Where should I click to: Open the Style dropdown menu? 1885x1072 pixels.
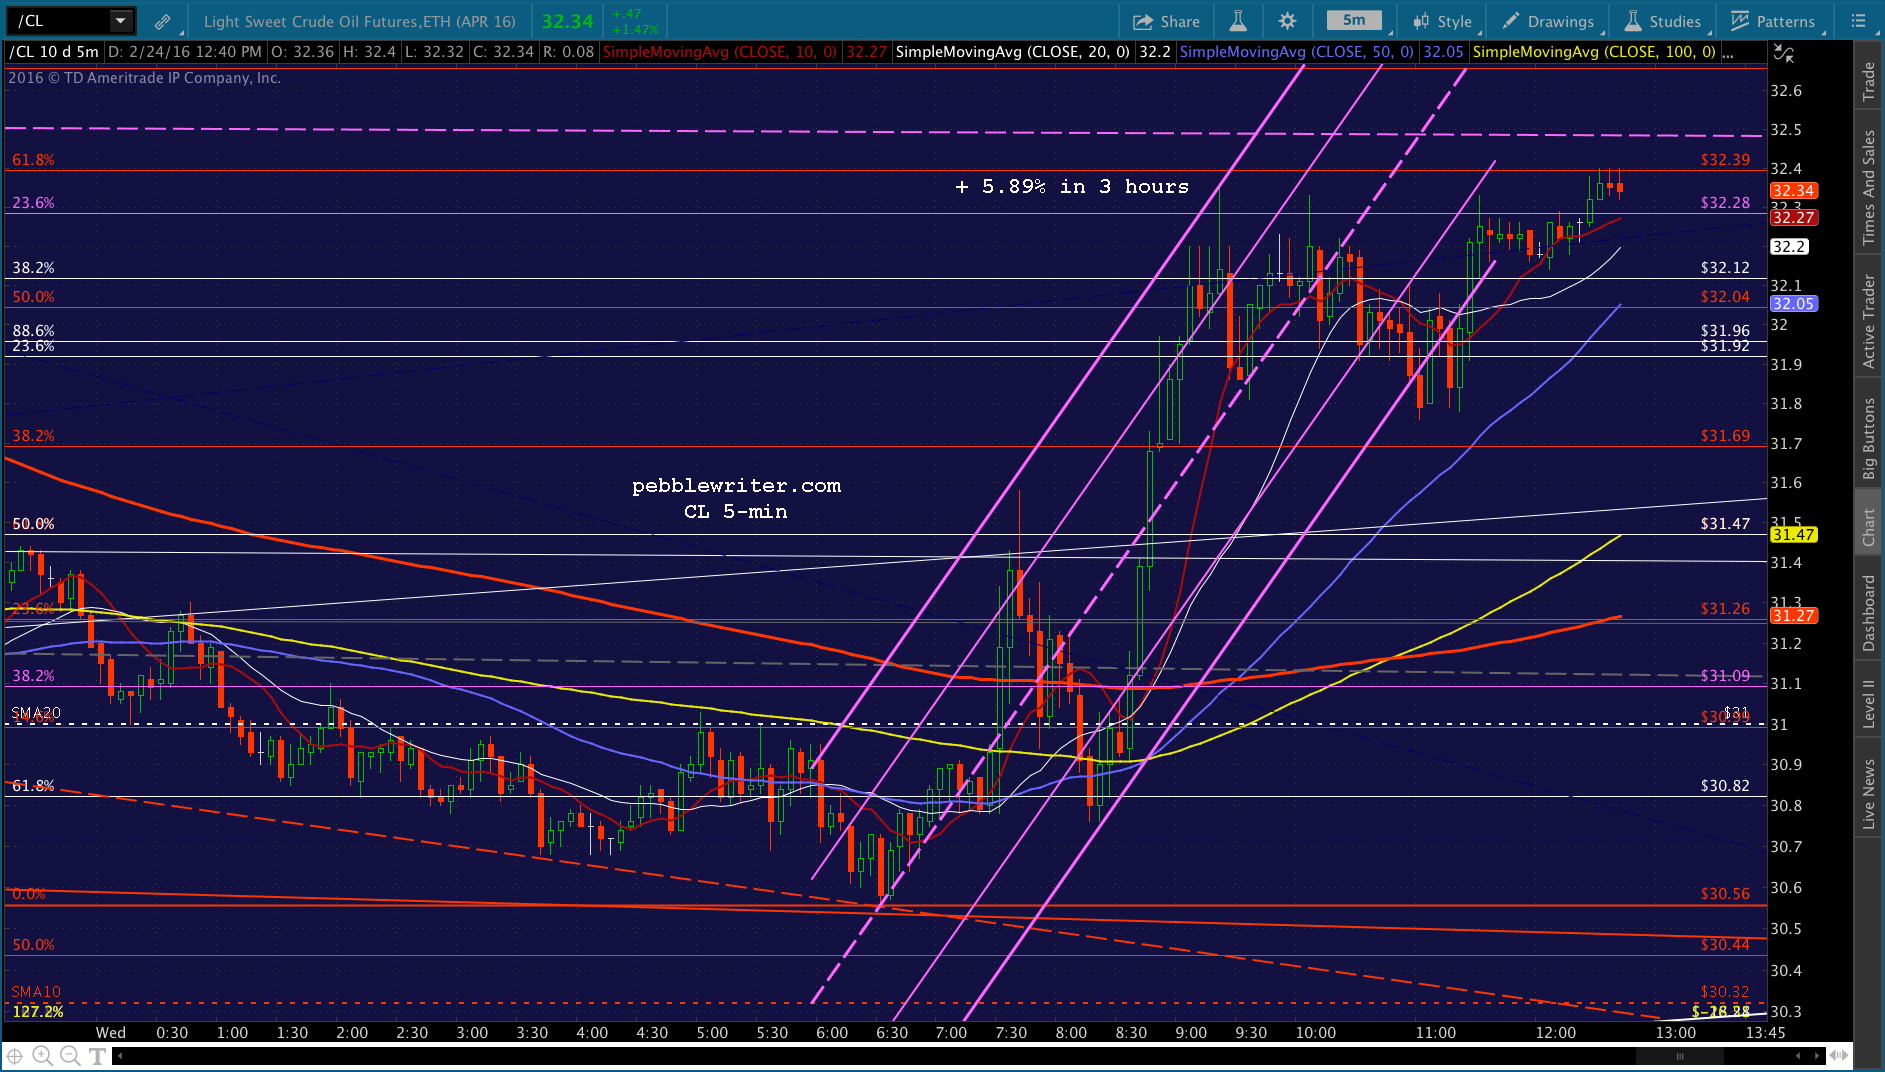(1442, 21)
